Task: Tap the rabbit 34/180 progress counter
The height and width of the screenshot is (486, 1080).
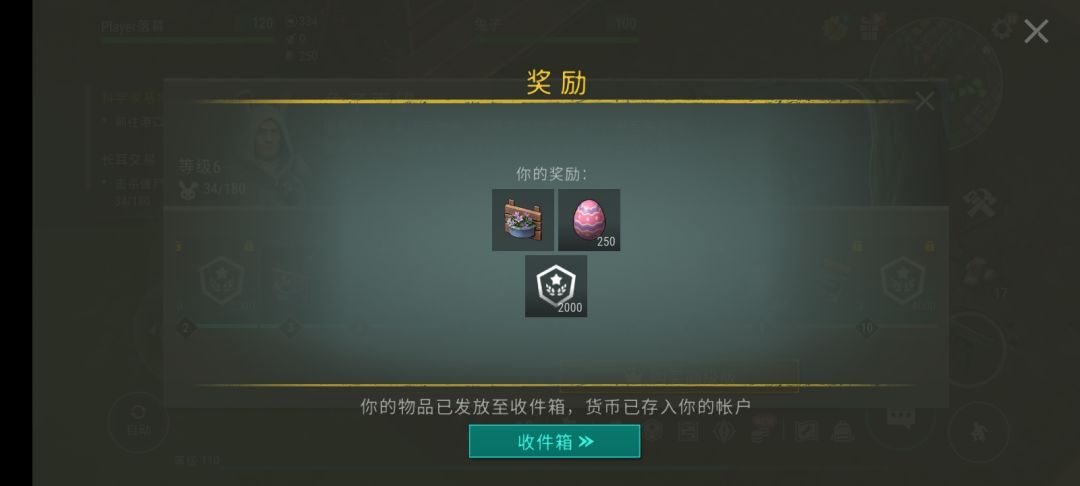Action: click(x=212, y=189)
